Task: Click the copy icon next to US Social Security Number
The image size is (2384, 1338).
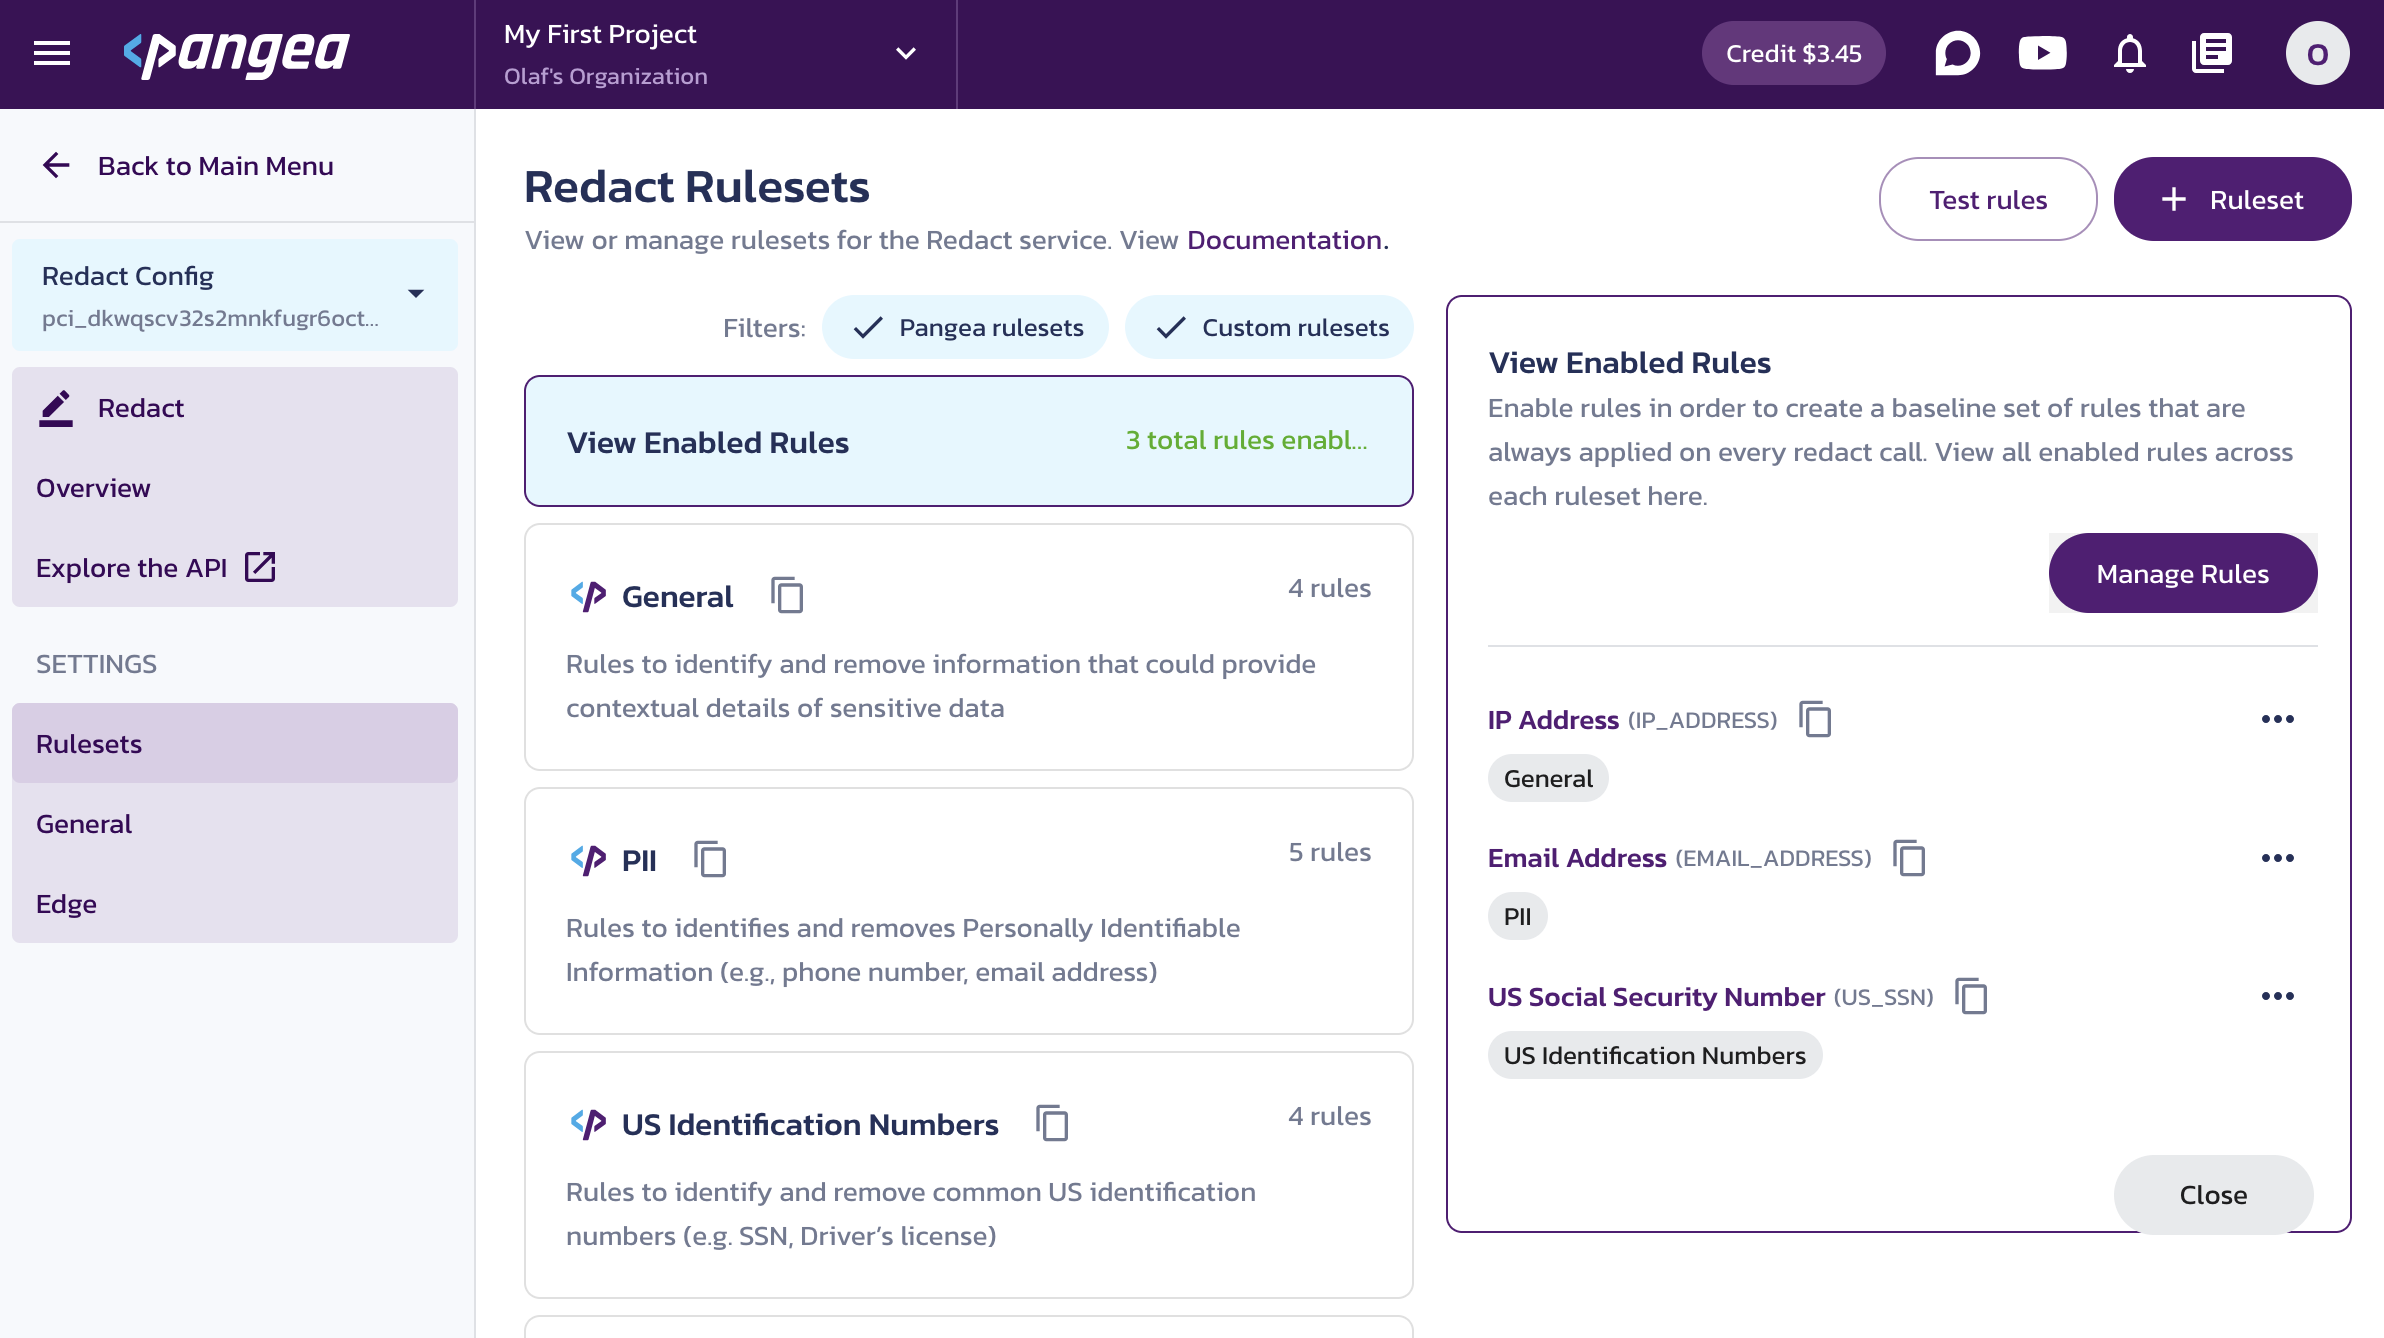Action: 1970,994
